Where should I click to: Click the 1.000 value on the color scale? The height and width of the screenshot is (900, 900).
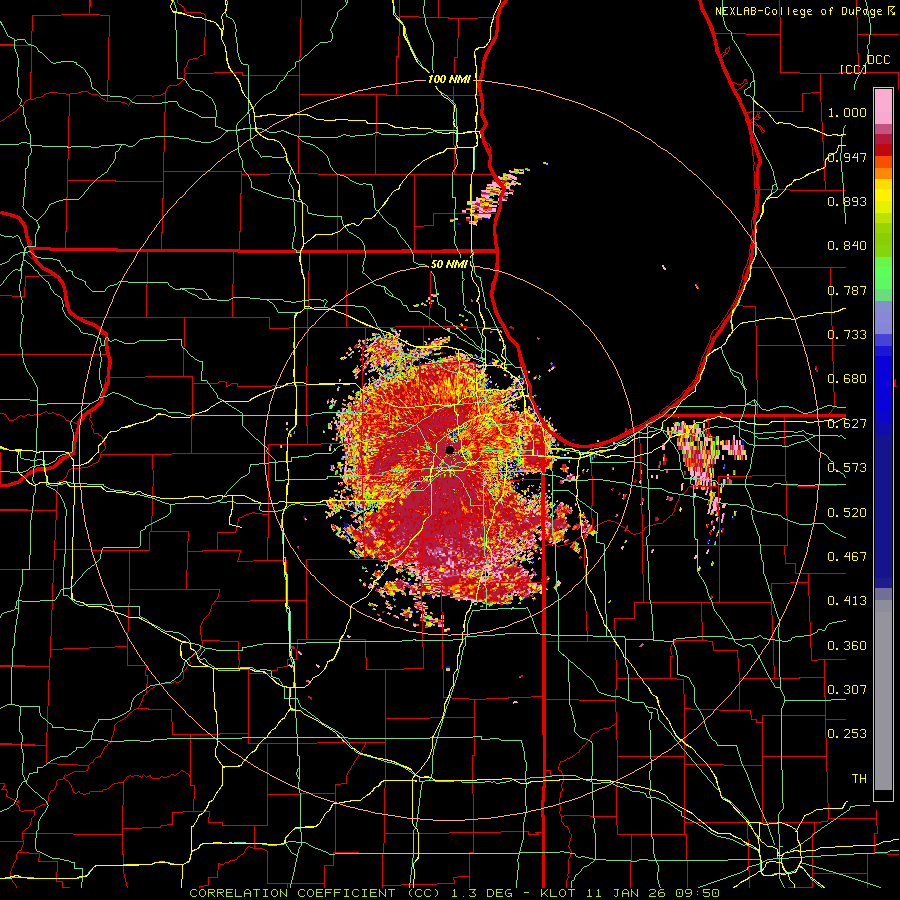[x=847, y=112]
